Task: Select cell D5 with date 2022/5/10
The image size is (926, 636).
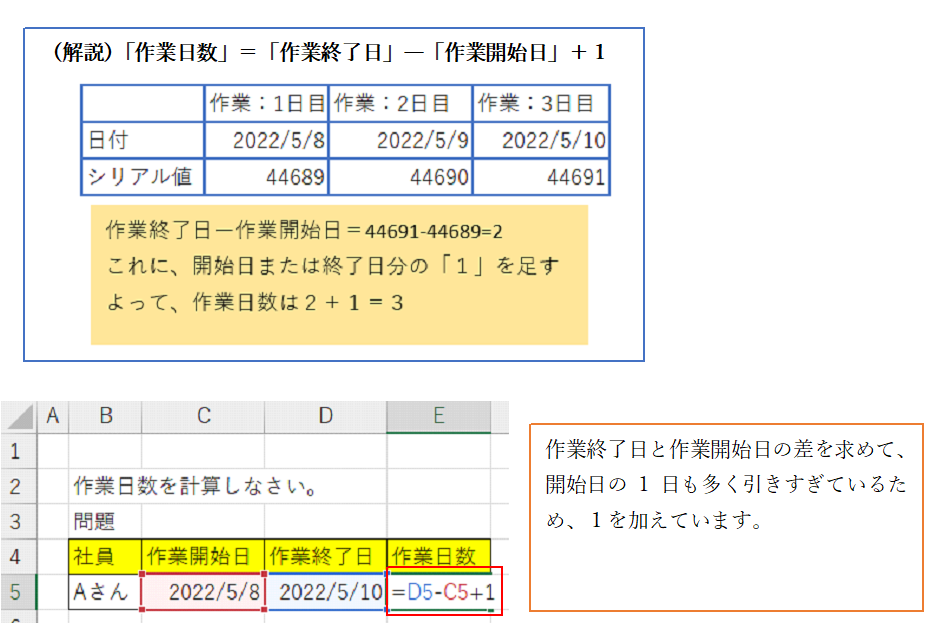Action: [325, 591]
